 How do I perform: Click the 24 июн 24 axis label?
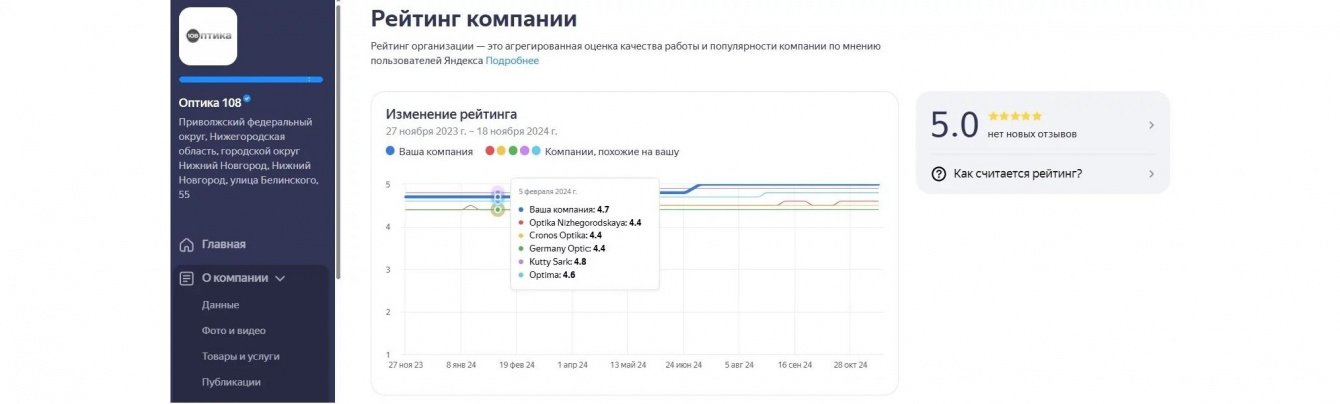click(683, 365)
